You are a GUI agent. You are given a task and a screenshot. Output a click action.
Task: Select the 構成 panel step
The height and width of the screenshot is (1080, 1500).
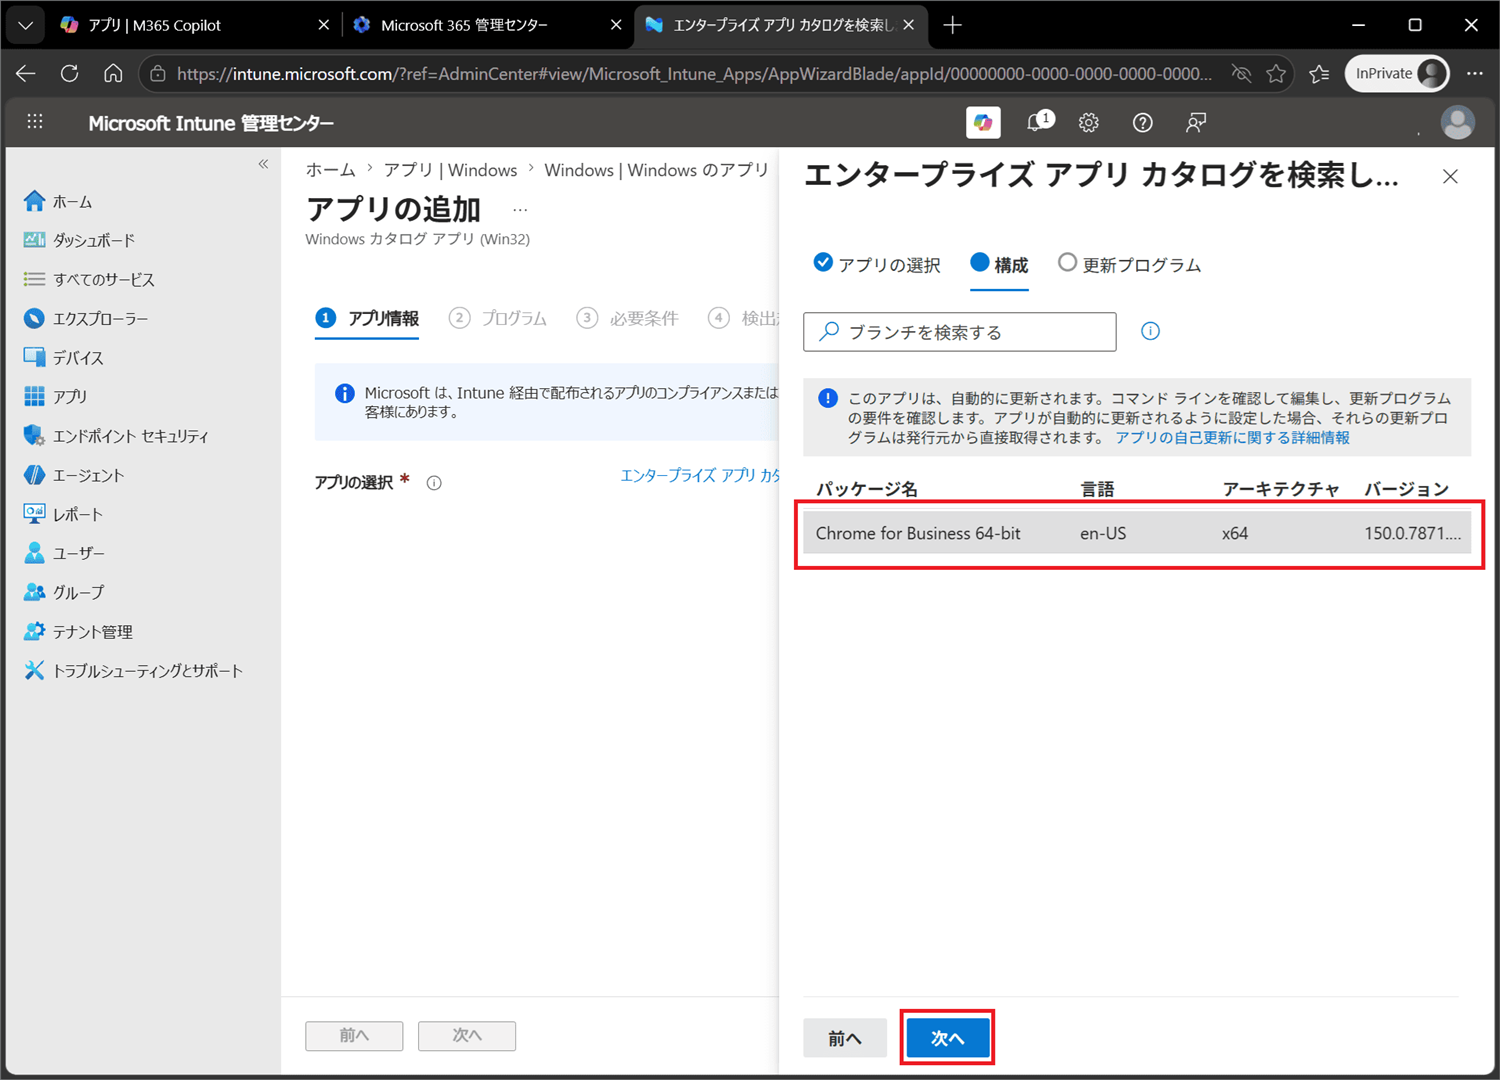999,264
